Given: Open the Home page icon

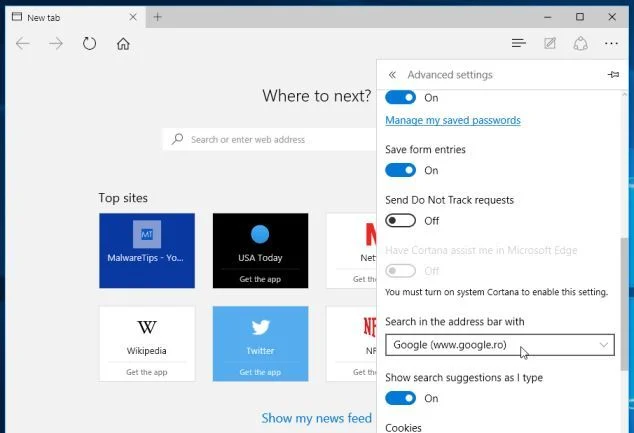Looking at the screenshot, I should click(x=123, y=43).
